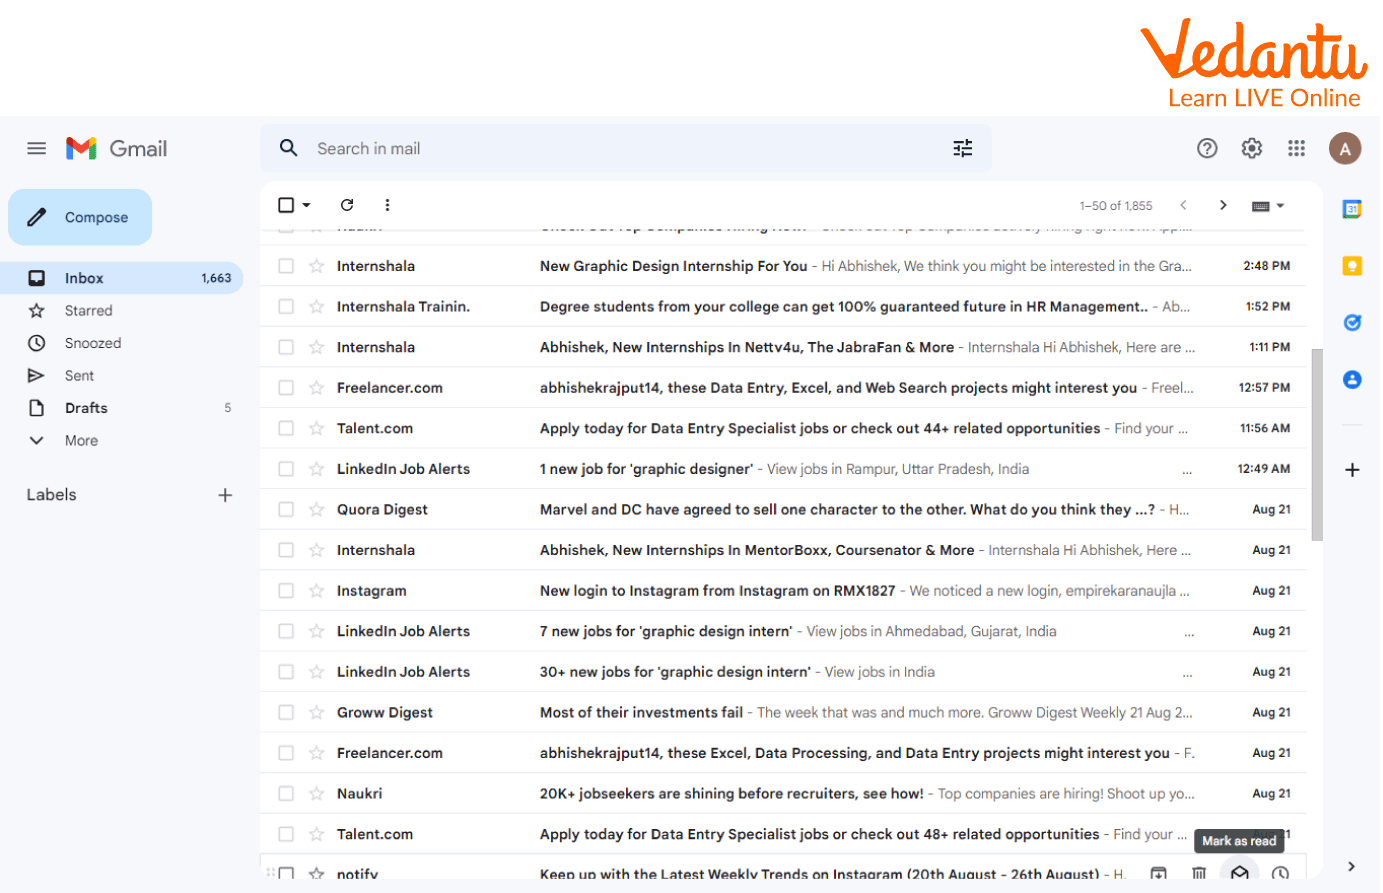Star the Instagram new login email
This screenshot has height=893, width=1383.
coord(317,591)
